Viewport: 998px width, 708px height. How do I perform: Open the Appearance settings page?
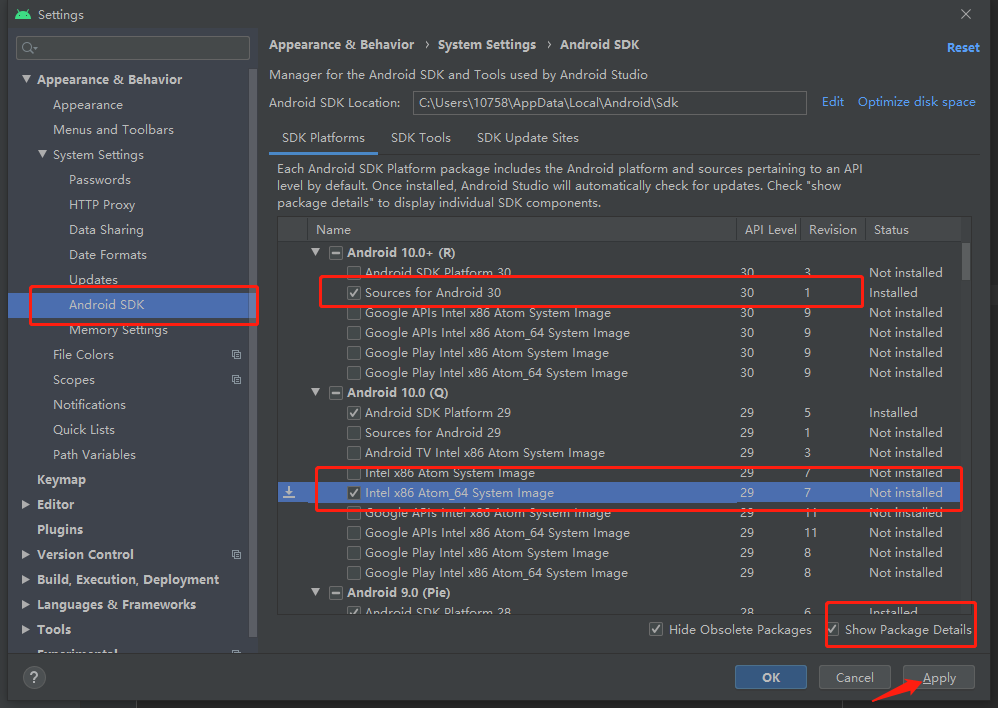point(88,105)
